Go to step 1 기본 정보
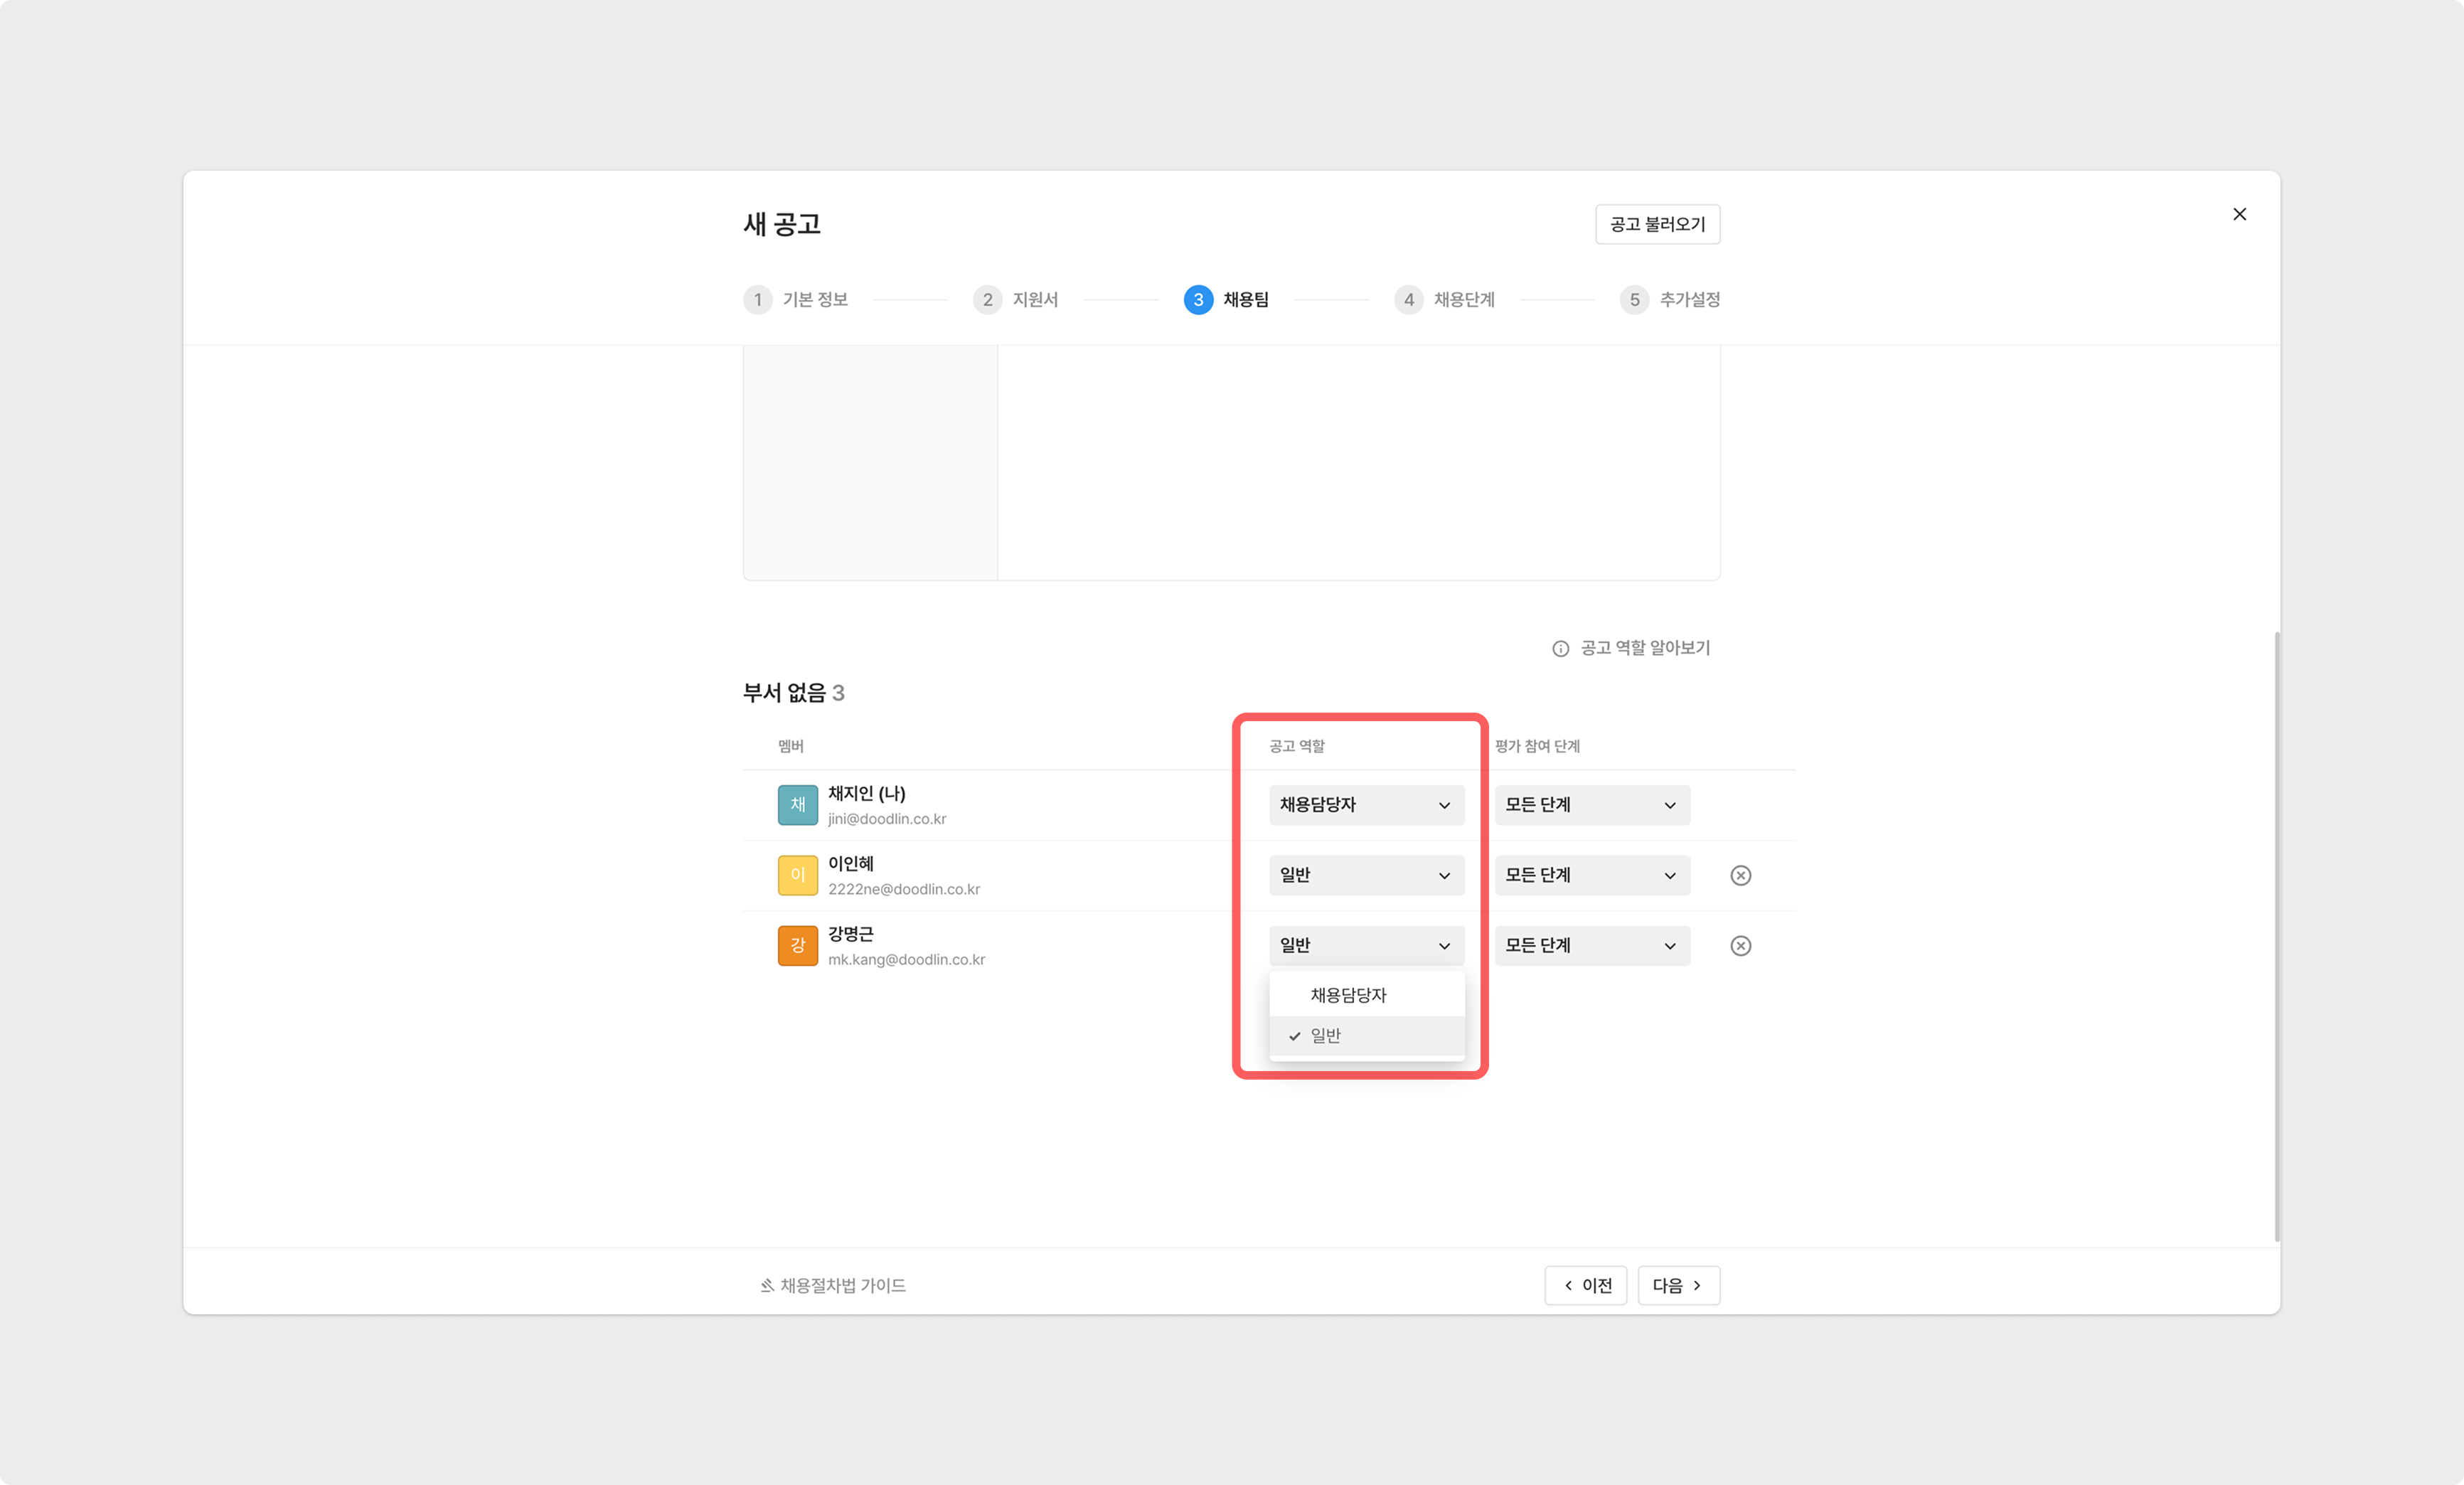2464x1485 pixels. click(814, 300)
